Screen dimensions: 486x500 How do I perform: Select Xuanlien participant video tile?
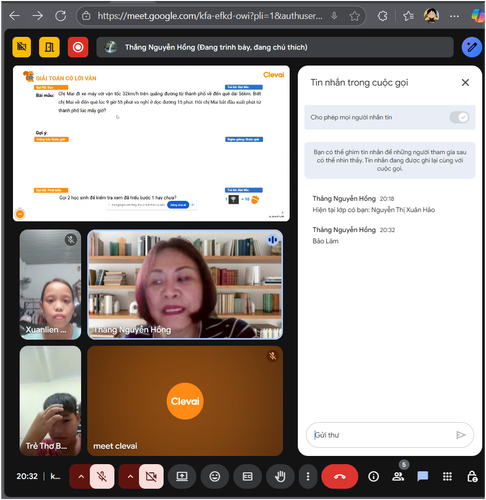50,284
